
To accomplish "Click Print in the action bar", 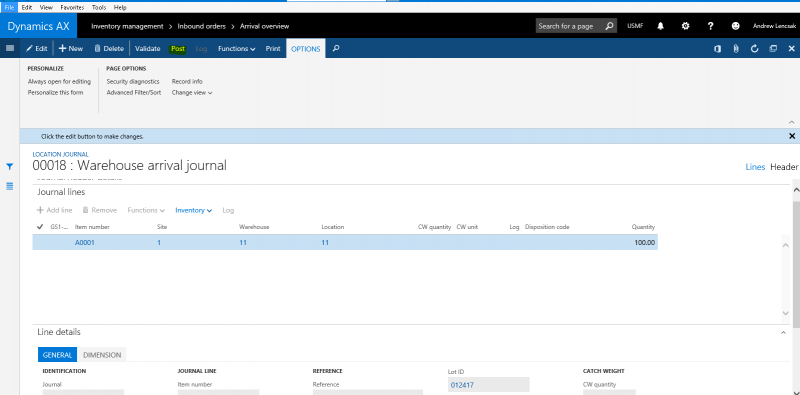I will (273, 48).
